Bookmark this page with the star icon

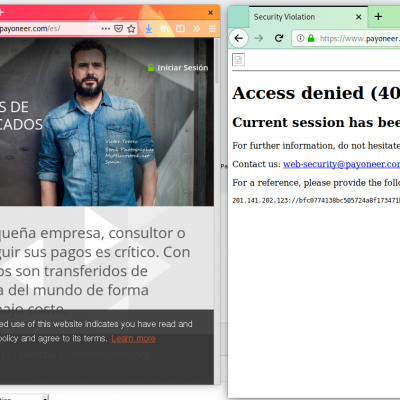coord(131,29)
